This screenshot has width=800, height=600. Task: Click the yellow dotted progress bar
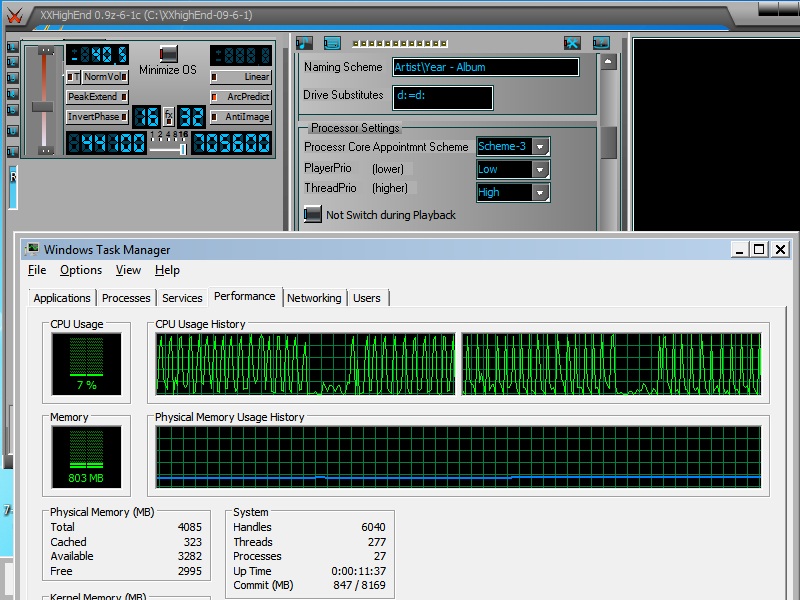click(400, 43)
